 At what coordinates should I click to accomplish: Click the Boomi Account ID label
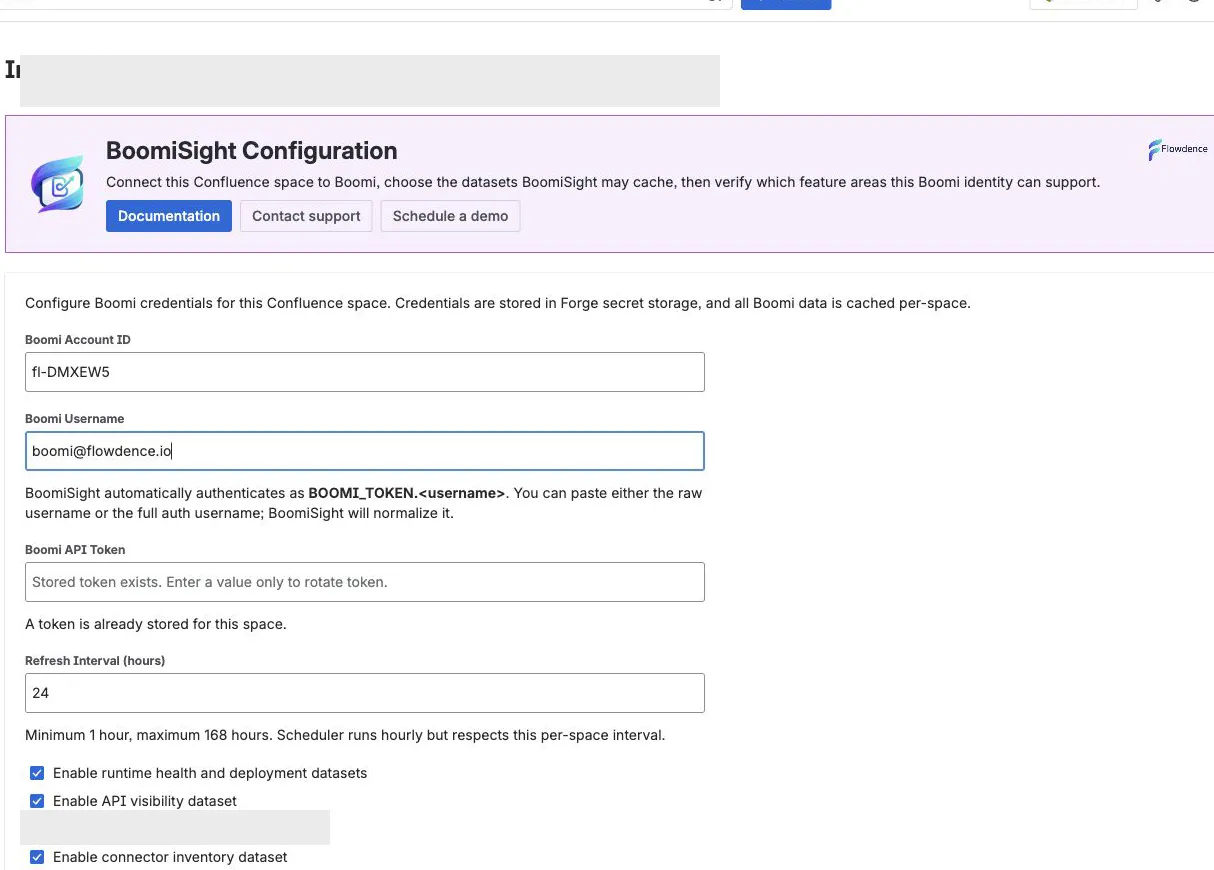coord(78,340)
